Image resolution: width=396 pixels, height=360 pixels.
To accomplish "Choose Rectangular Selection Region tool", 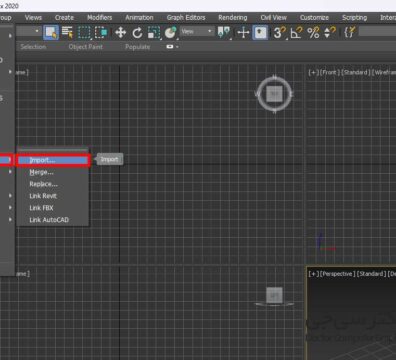I will (84, 32).
